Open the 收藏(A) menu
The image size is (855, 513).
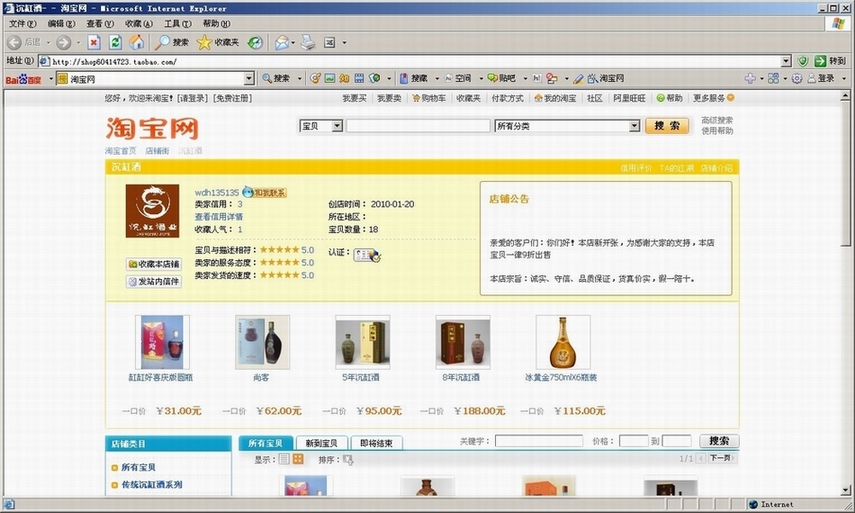point(139,23)
